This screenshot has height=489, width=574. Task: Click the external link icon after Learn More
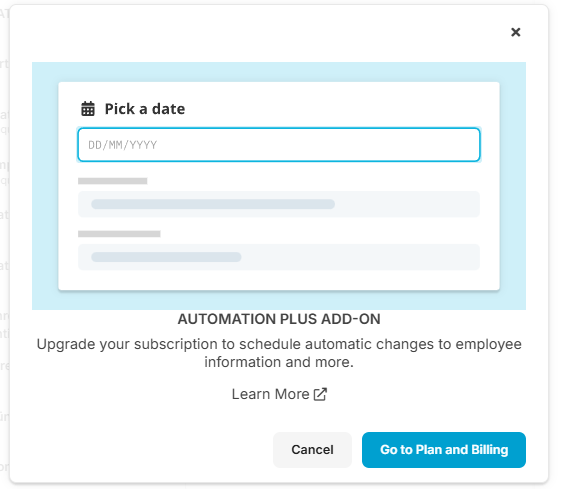tap(320, 394)
